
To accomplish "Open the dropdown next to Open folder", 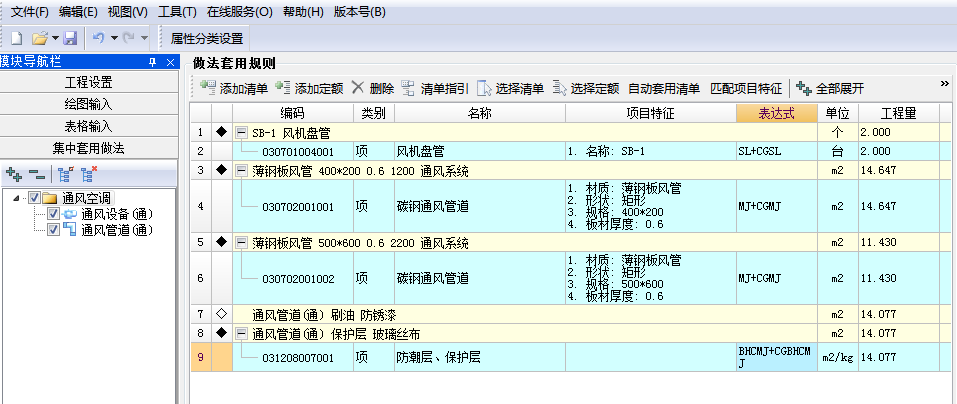I will 56,39.
